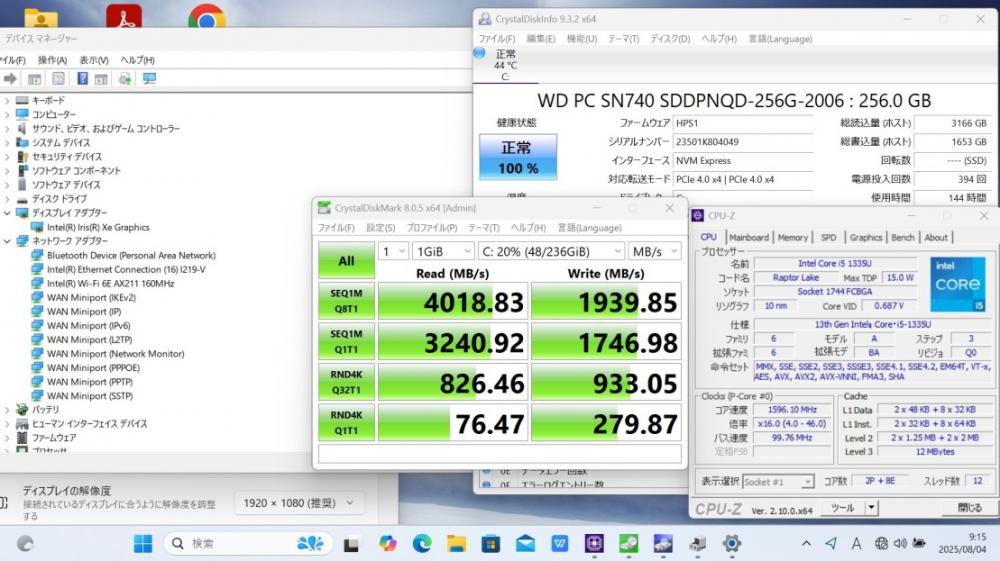Viewport: 1000px width, 561px height.
Task: Open the プロファイル(P) menu in CrystalDiskMark
Action: coord(432,228)
